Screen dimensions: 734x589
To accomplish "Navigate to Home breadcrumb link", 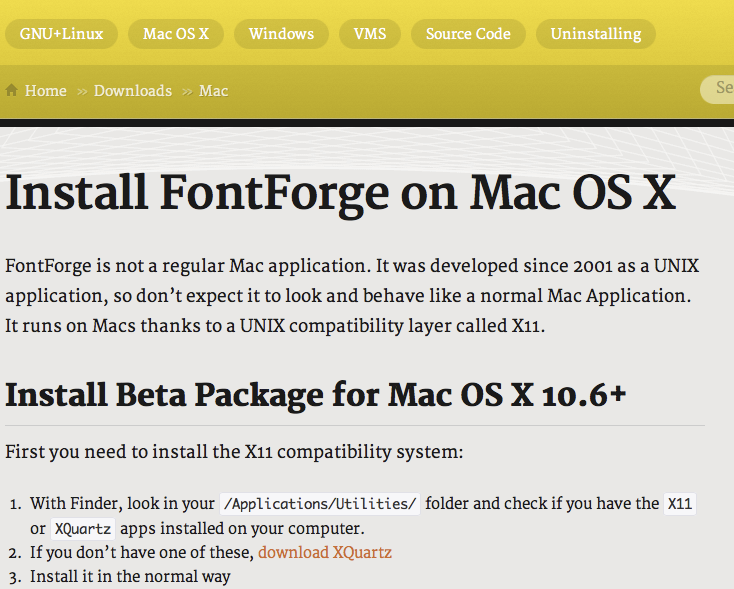I will (45, 90).
